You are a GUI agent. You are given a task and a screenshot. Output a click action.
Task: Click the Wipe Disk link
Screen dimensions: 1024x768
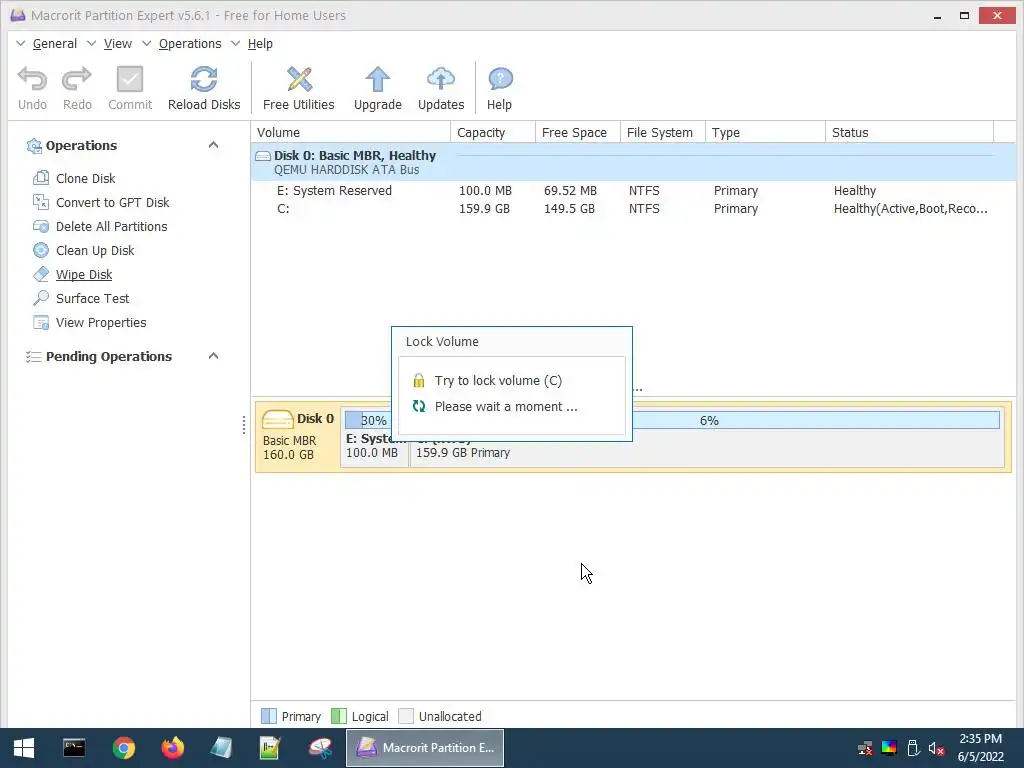pyautogui.click(x=84, y=275)
